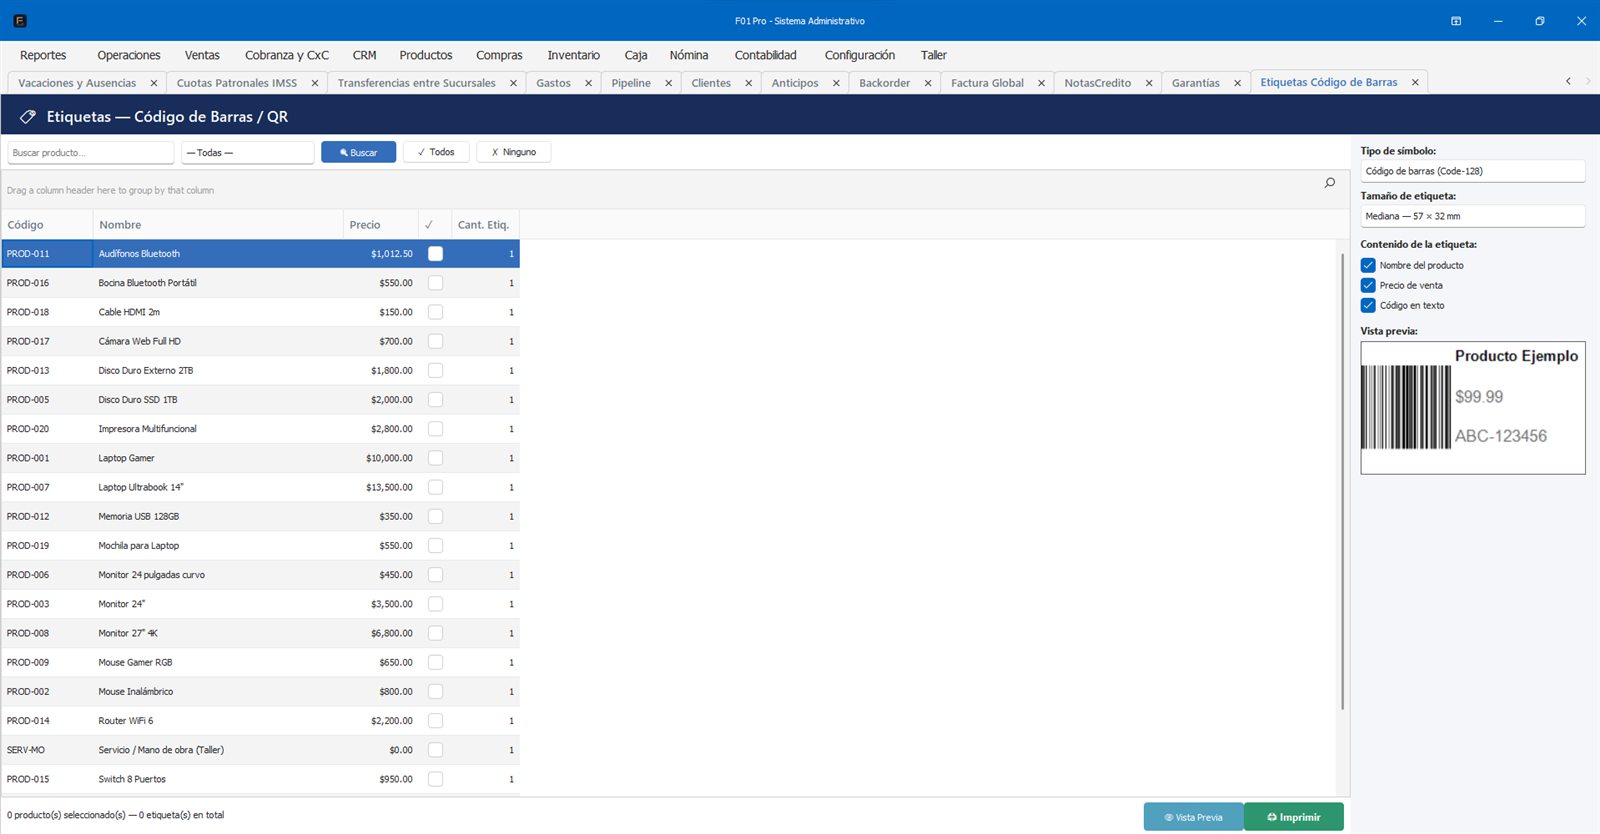Image resolution: width=1600 pixels, height=834 pixels.
Task: Click the tab strip scroll-left arrow
Action: point(1568,81)
